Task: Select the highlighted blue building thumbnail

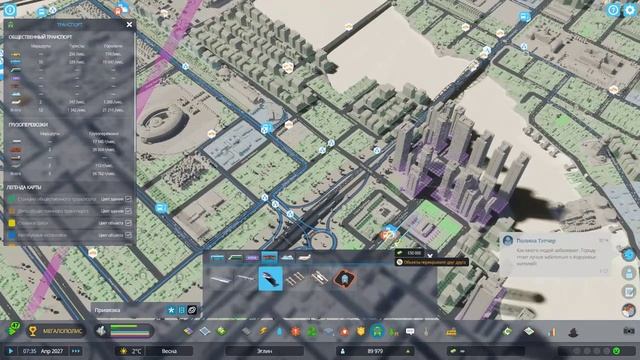Action: click(x=270, y=279)
